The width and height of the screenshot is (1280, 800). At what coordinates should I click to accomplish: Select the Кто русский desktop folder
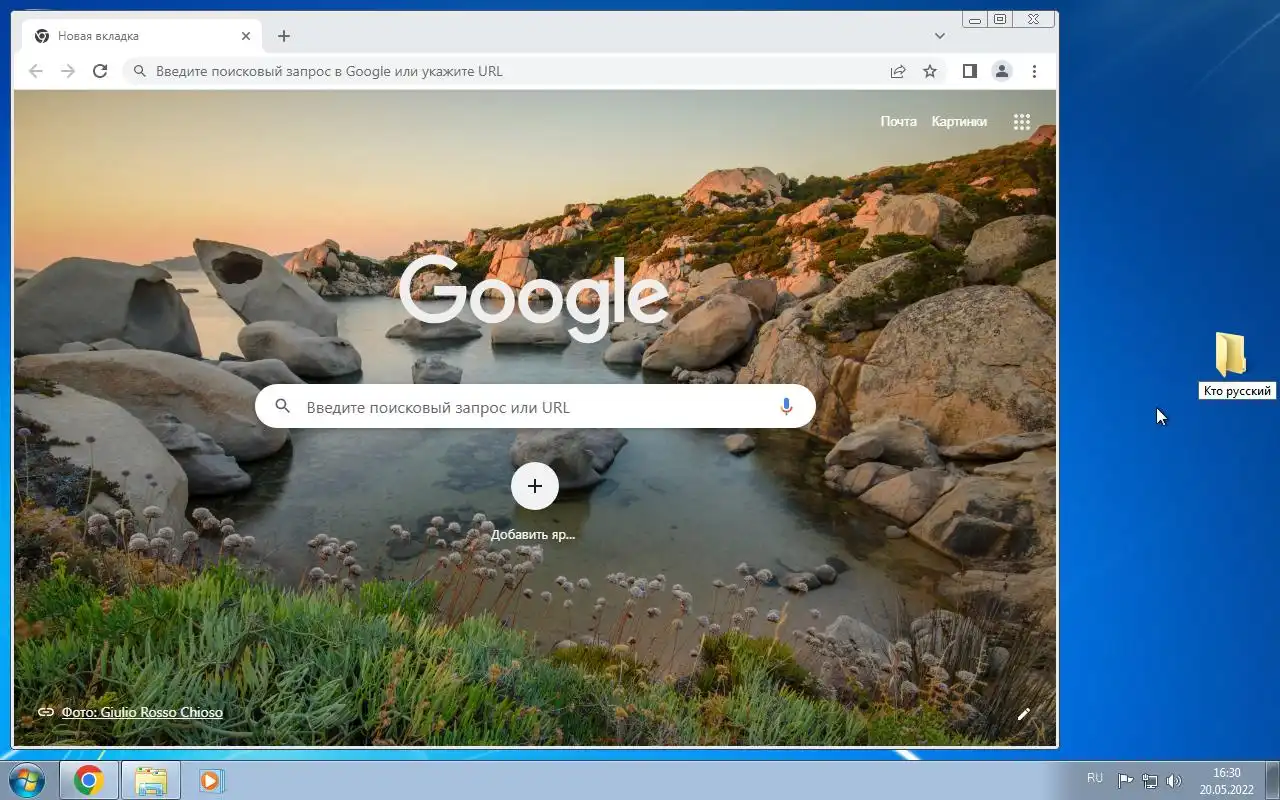point(1236,366)
